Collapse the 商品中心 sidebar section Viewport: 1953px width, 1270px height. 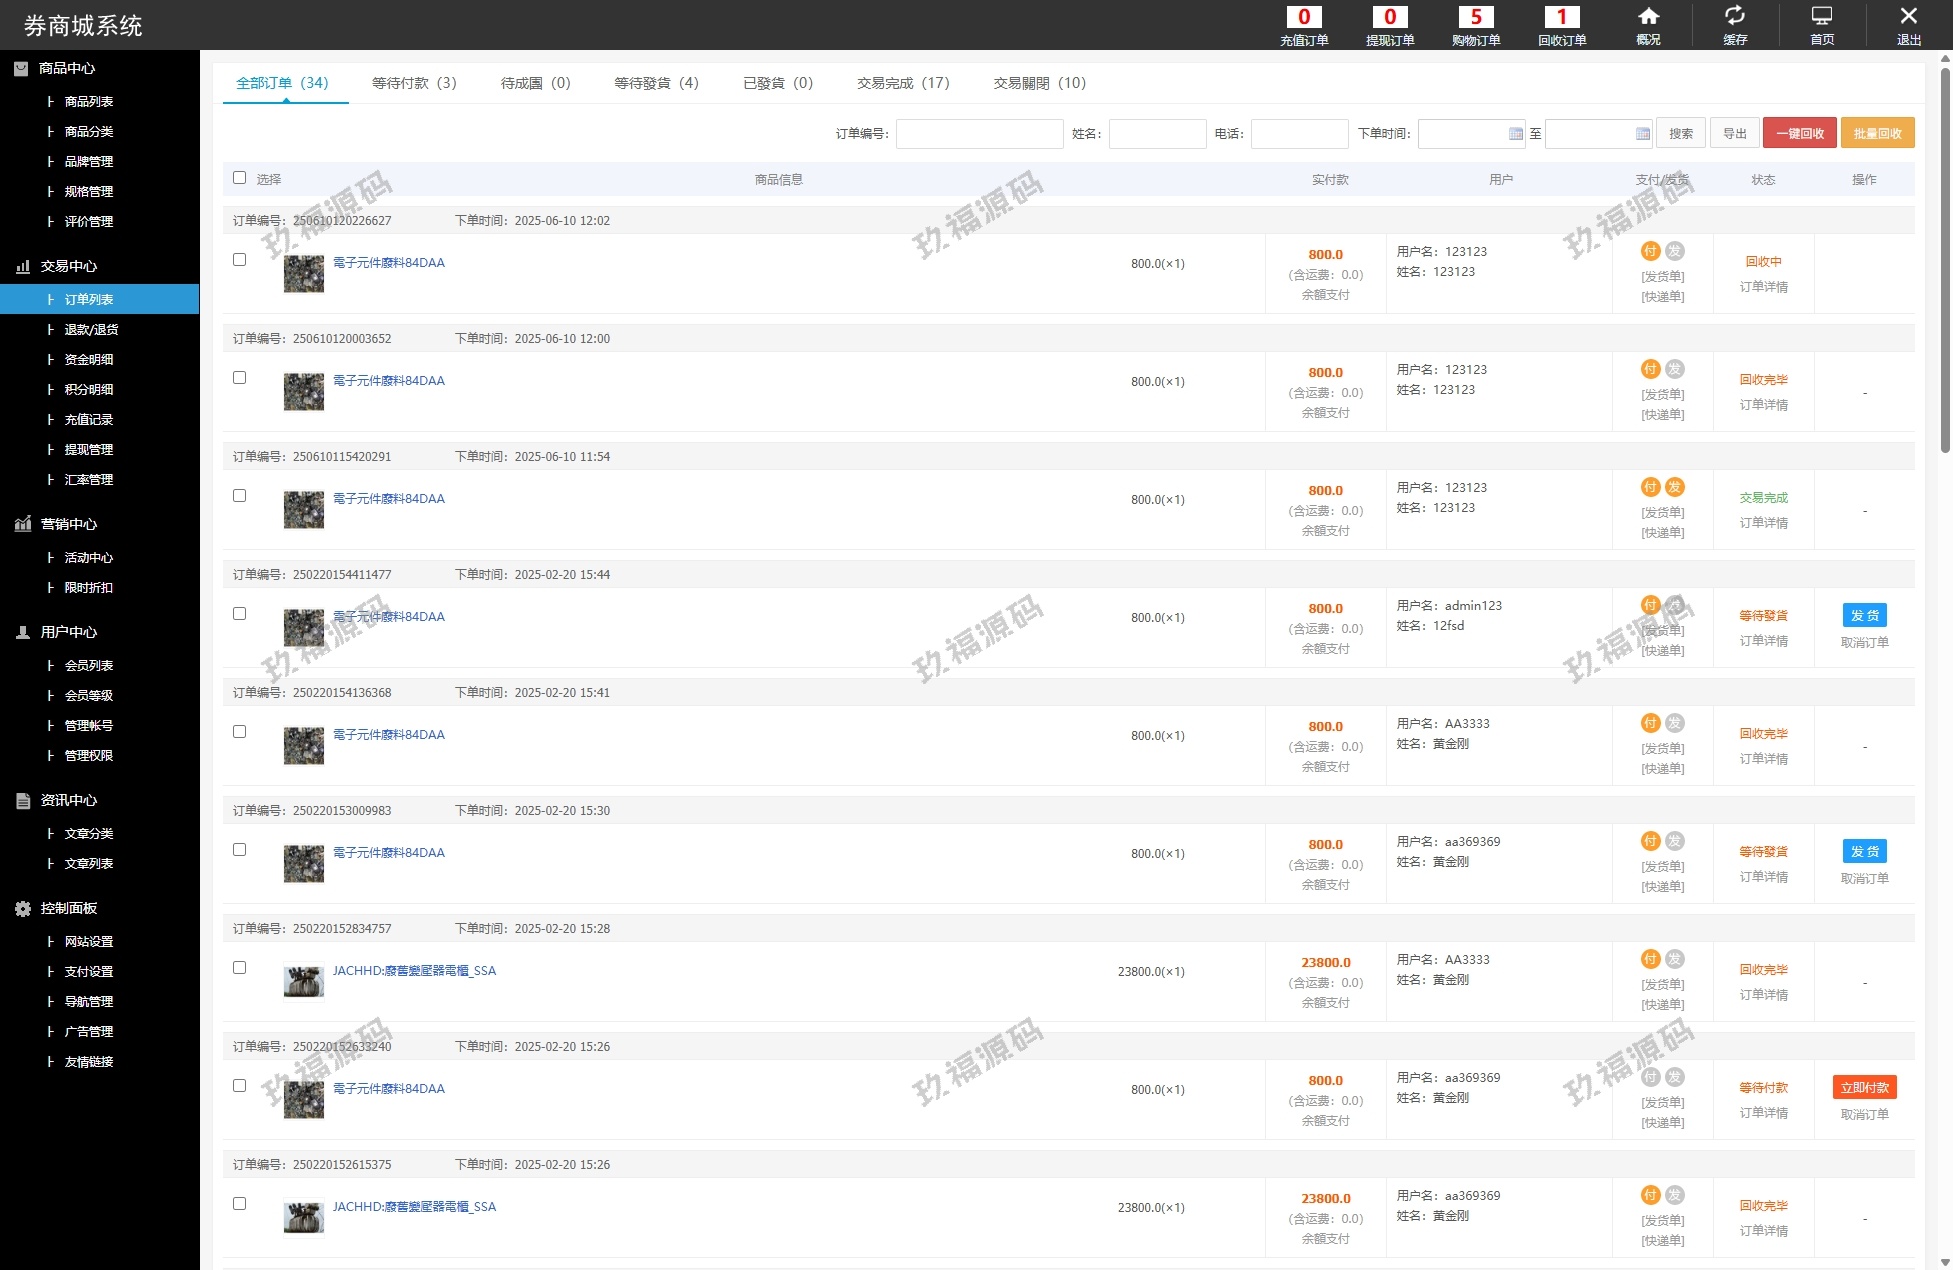(66, 68)
